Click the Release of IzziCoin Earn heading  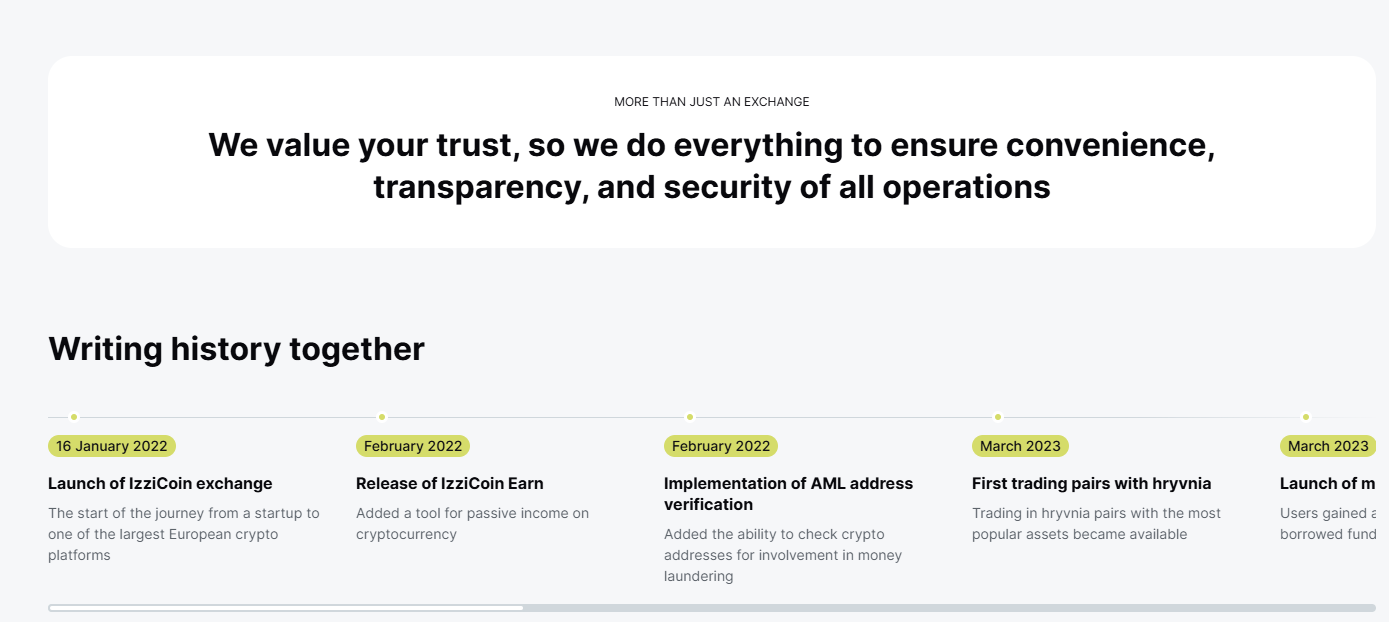click(x=450, y=483)
